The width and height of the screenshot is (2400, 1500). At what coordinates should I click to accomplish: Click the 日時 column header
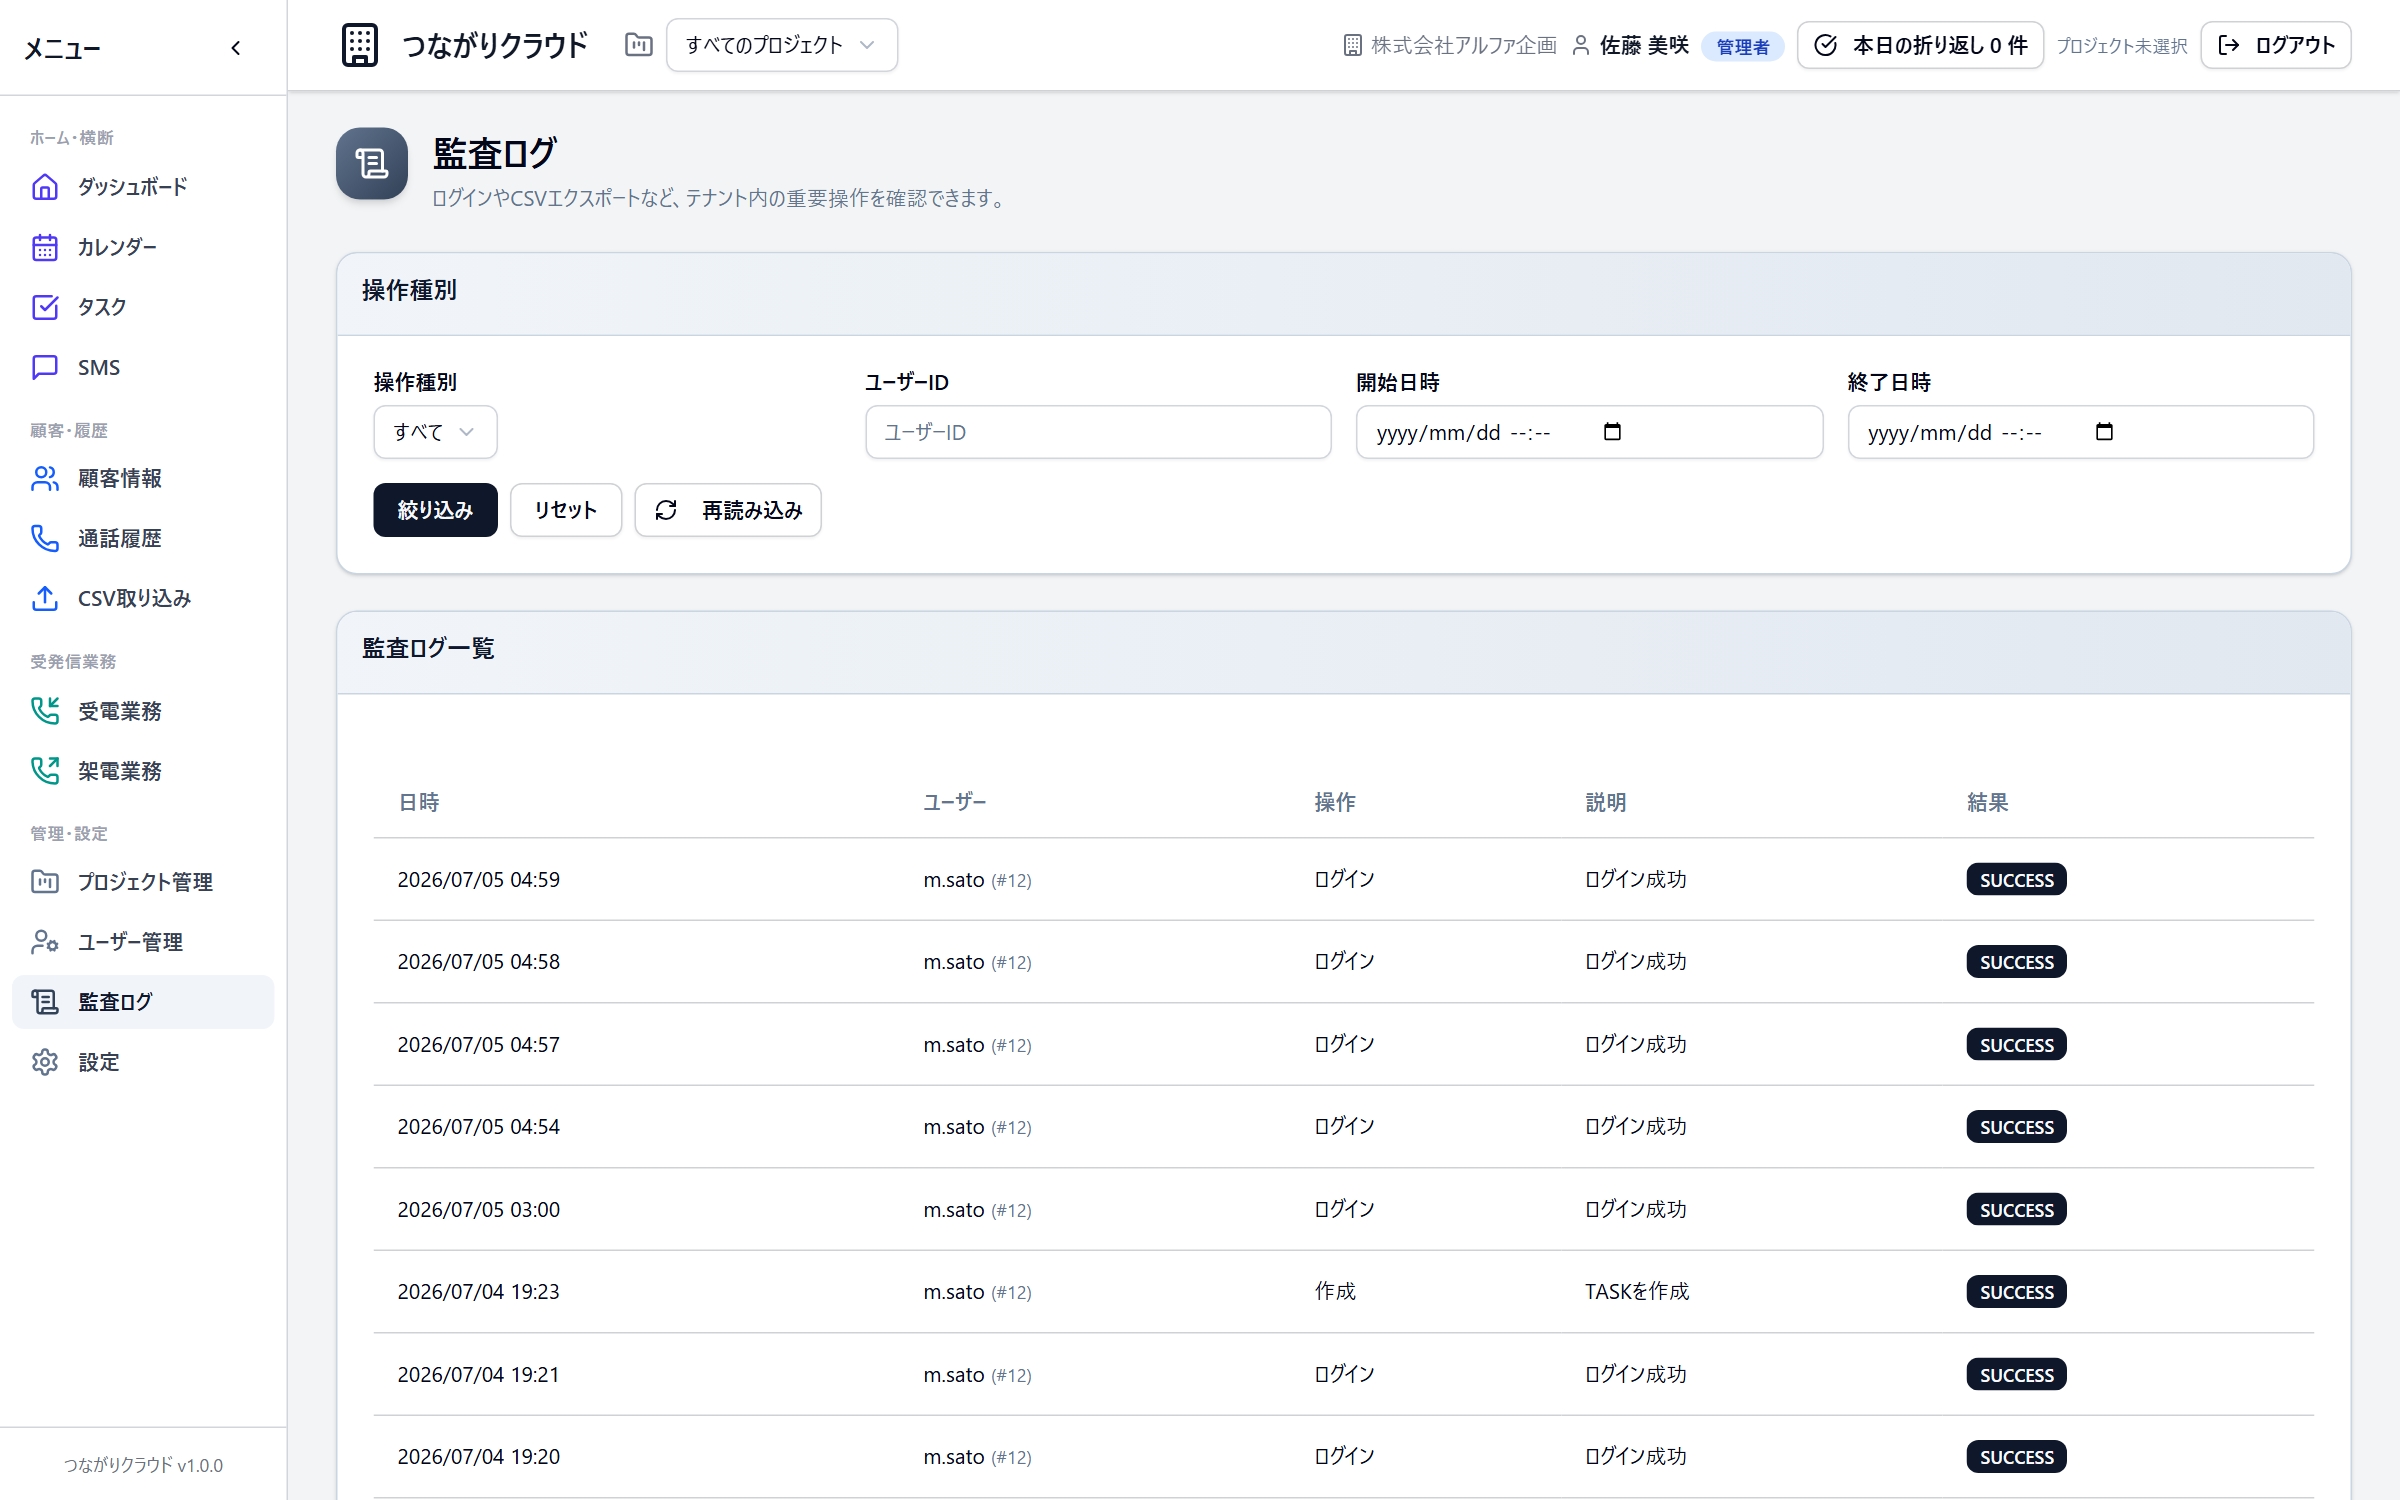(419, 802)
